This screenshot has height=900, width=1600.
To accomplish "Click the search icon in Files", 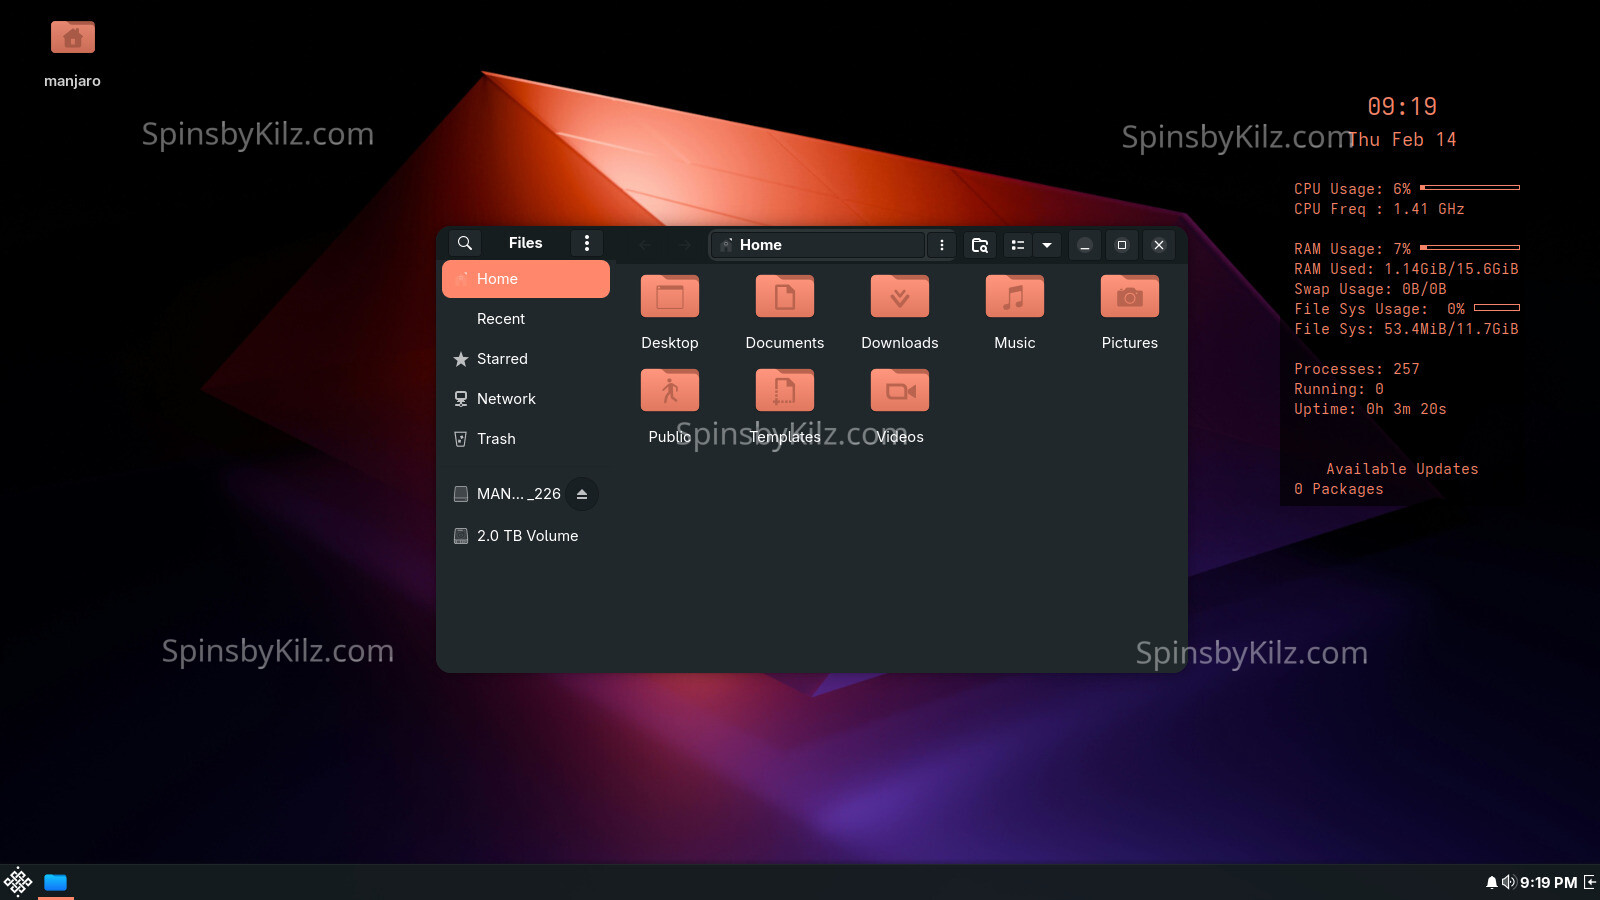I will (465, 243).
